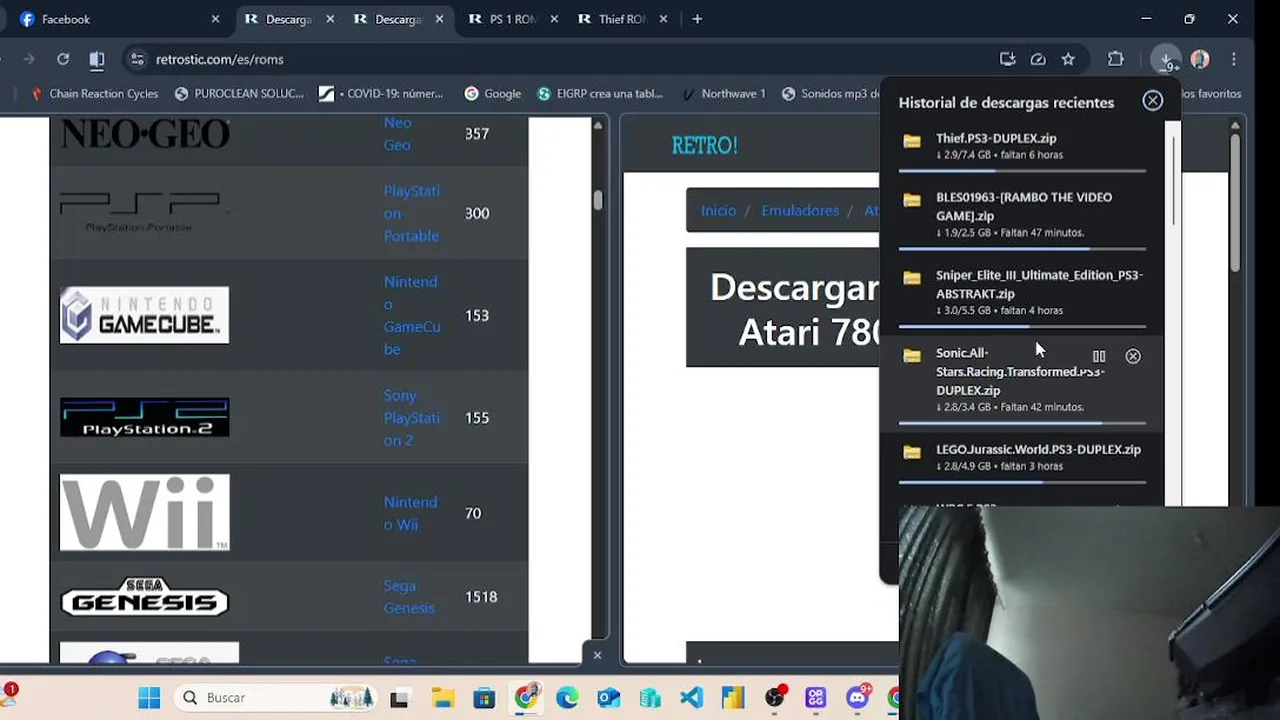Click the Wii logo image
Image resolution: width=1280 pixels, height=720 pixels.
(144, 512)
